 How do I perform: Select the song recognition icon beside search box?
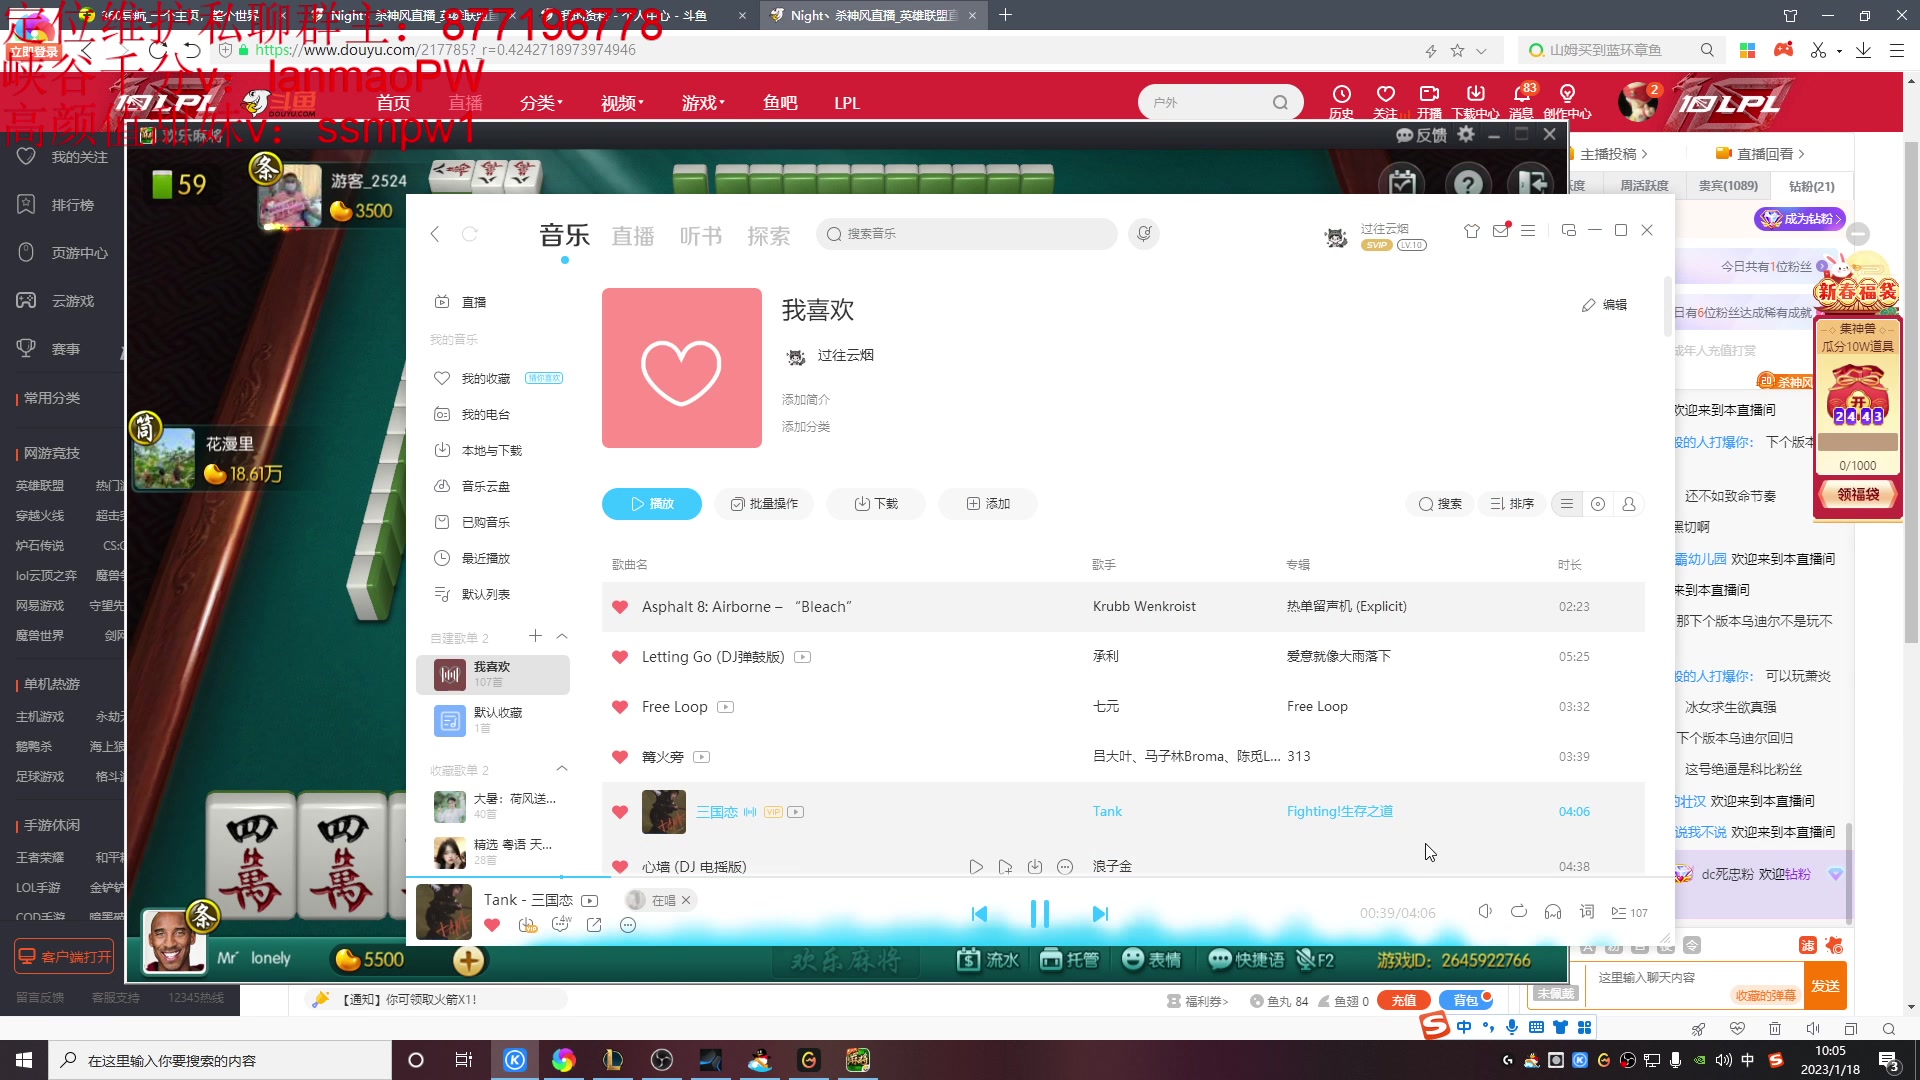click(1144, 233)
